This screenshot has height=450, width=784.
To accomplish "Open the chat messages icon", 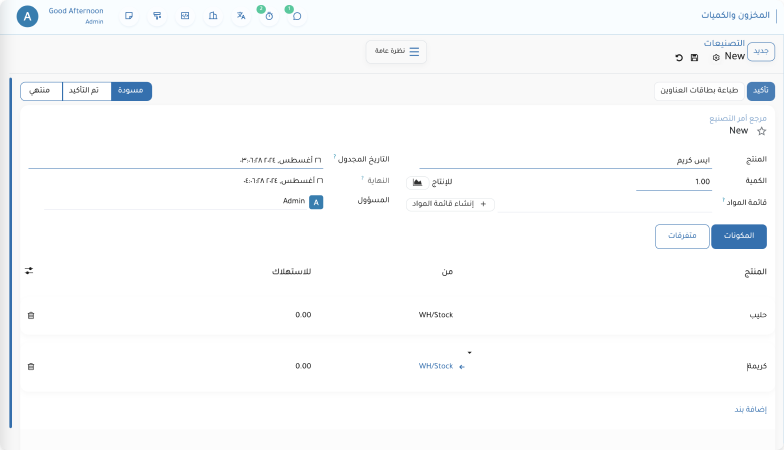I will 297,16.
